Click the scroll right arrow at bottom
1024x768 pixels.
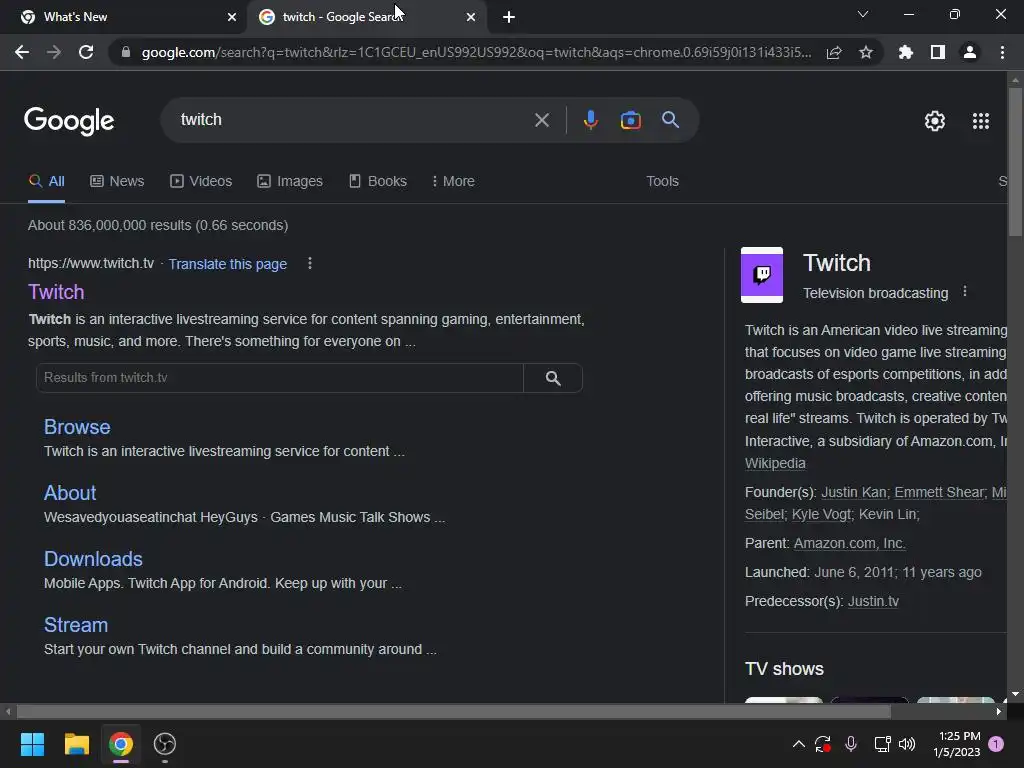[999, 711]
